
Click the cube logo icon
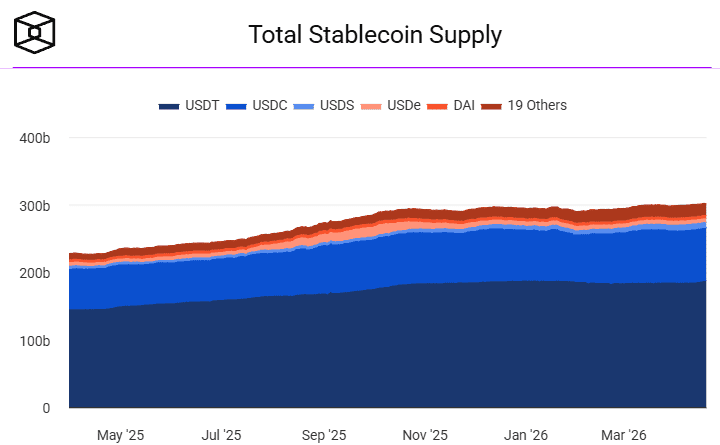point(35,33)
